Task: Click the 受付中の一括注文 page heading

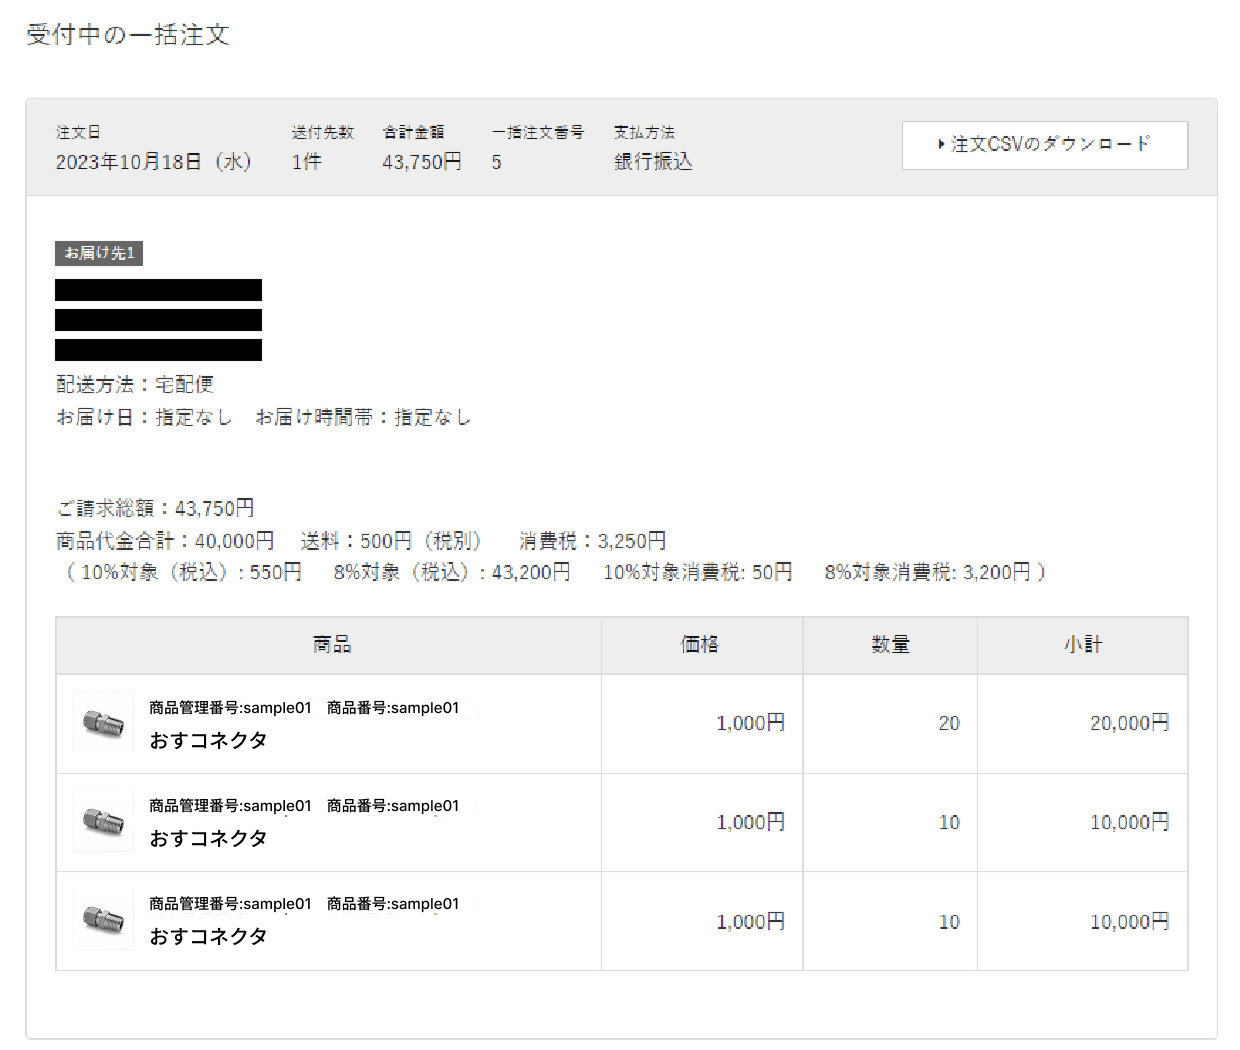Action: (128, 35)
